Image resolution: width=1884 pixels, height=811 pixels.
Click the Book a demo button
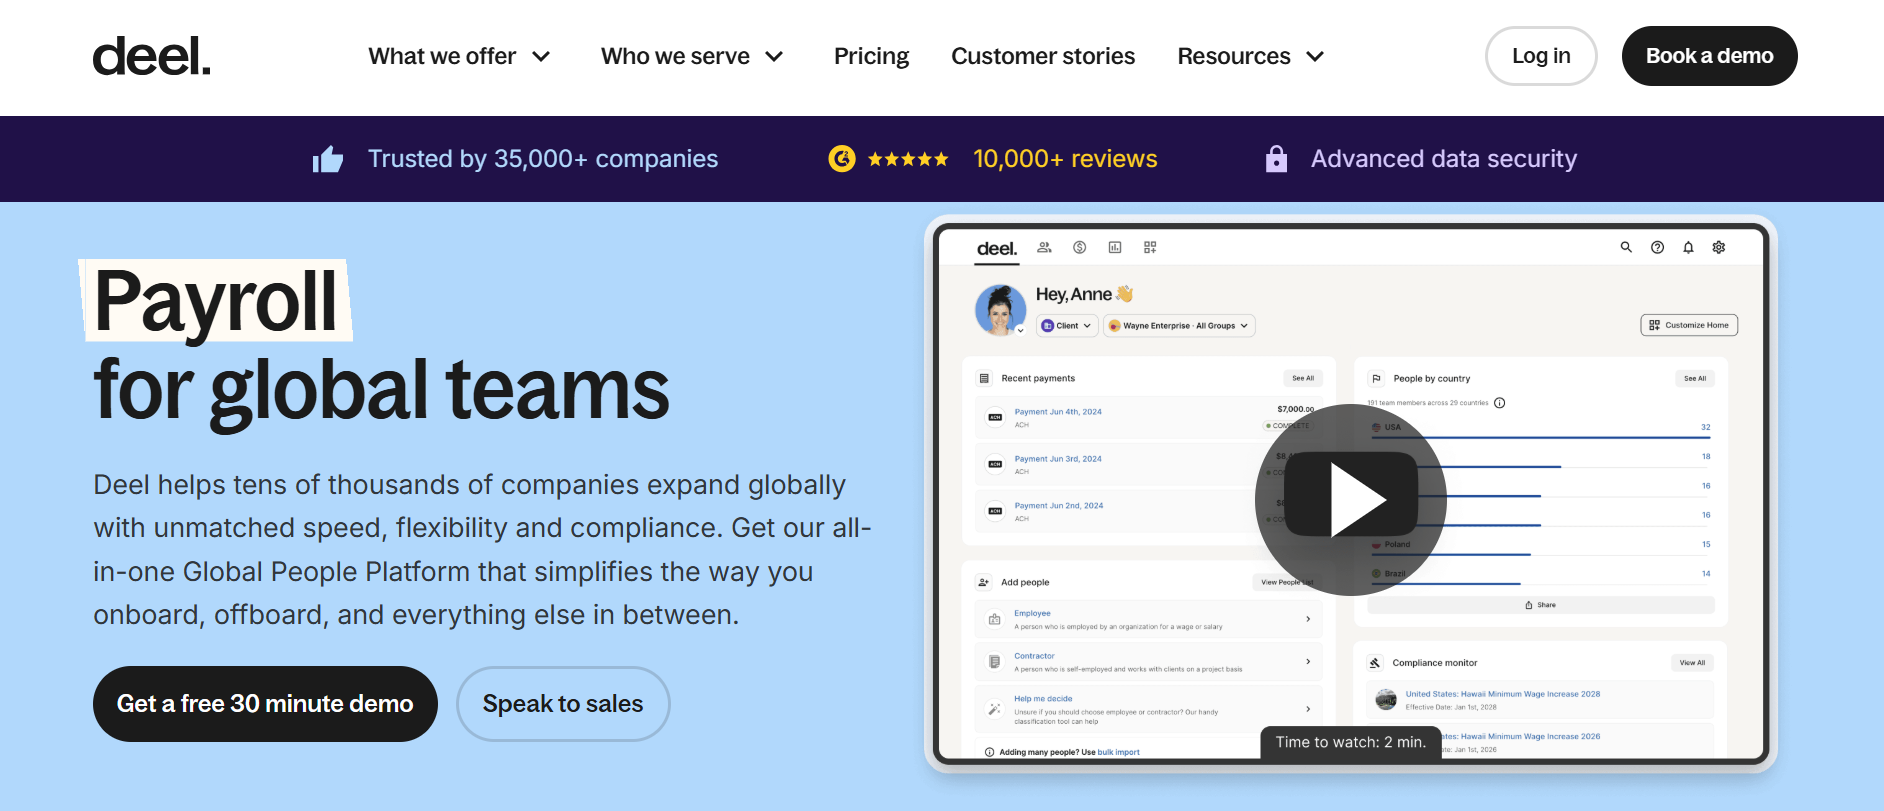(x=1709, y=57)
